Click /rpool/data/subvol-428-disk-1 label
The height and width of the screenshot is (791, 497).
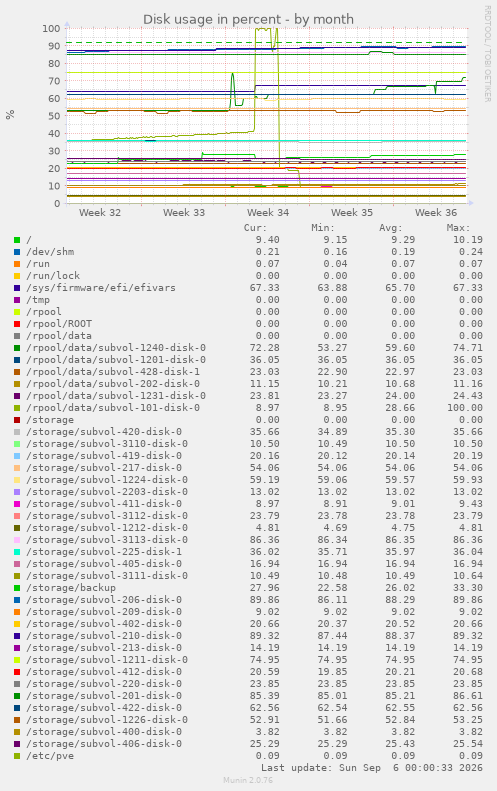(x=113, y=372)
